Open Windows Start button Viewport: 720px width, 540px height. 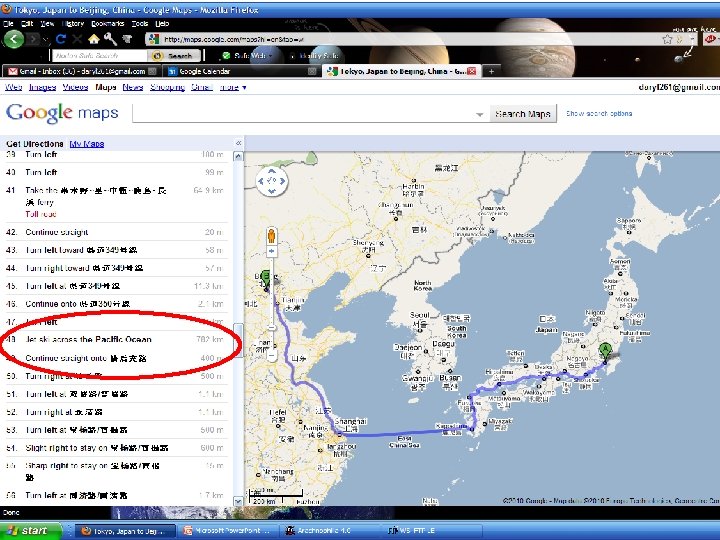(30, 531)
